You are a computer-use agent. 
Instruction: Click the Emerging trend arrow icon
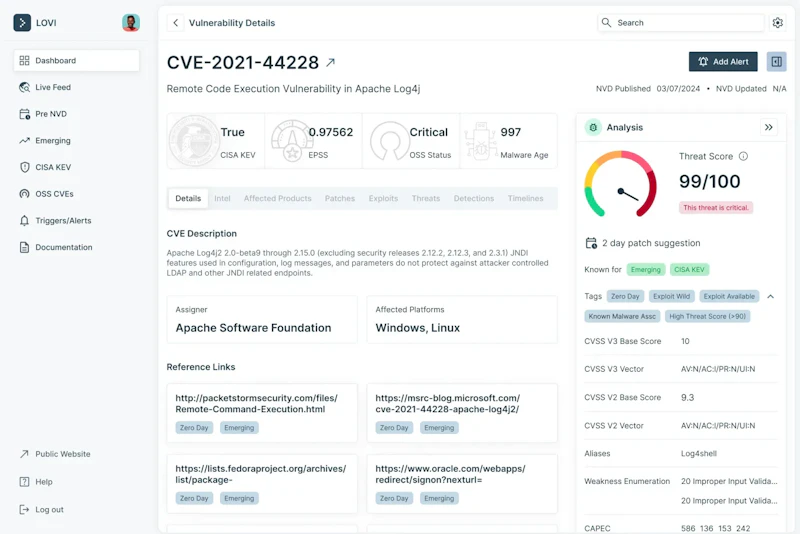(x=24, y=141)
